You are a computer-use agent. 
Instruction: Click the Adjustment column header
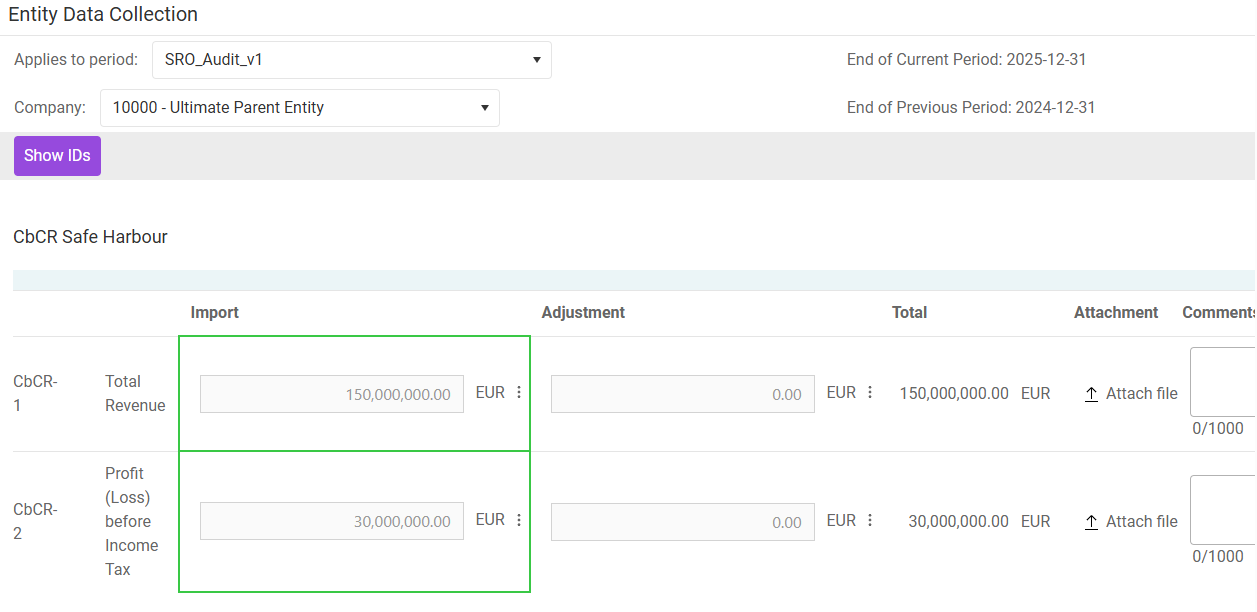coord(583,313)
